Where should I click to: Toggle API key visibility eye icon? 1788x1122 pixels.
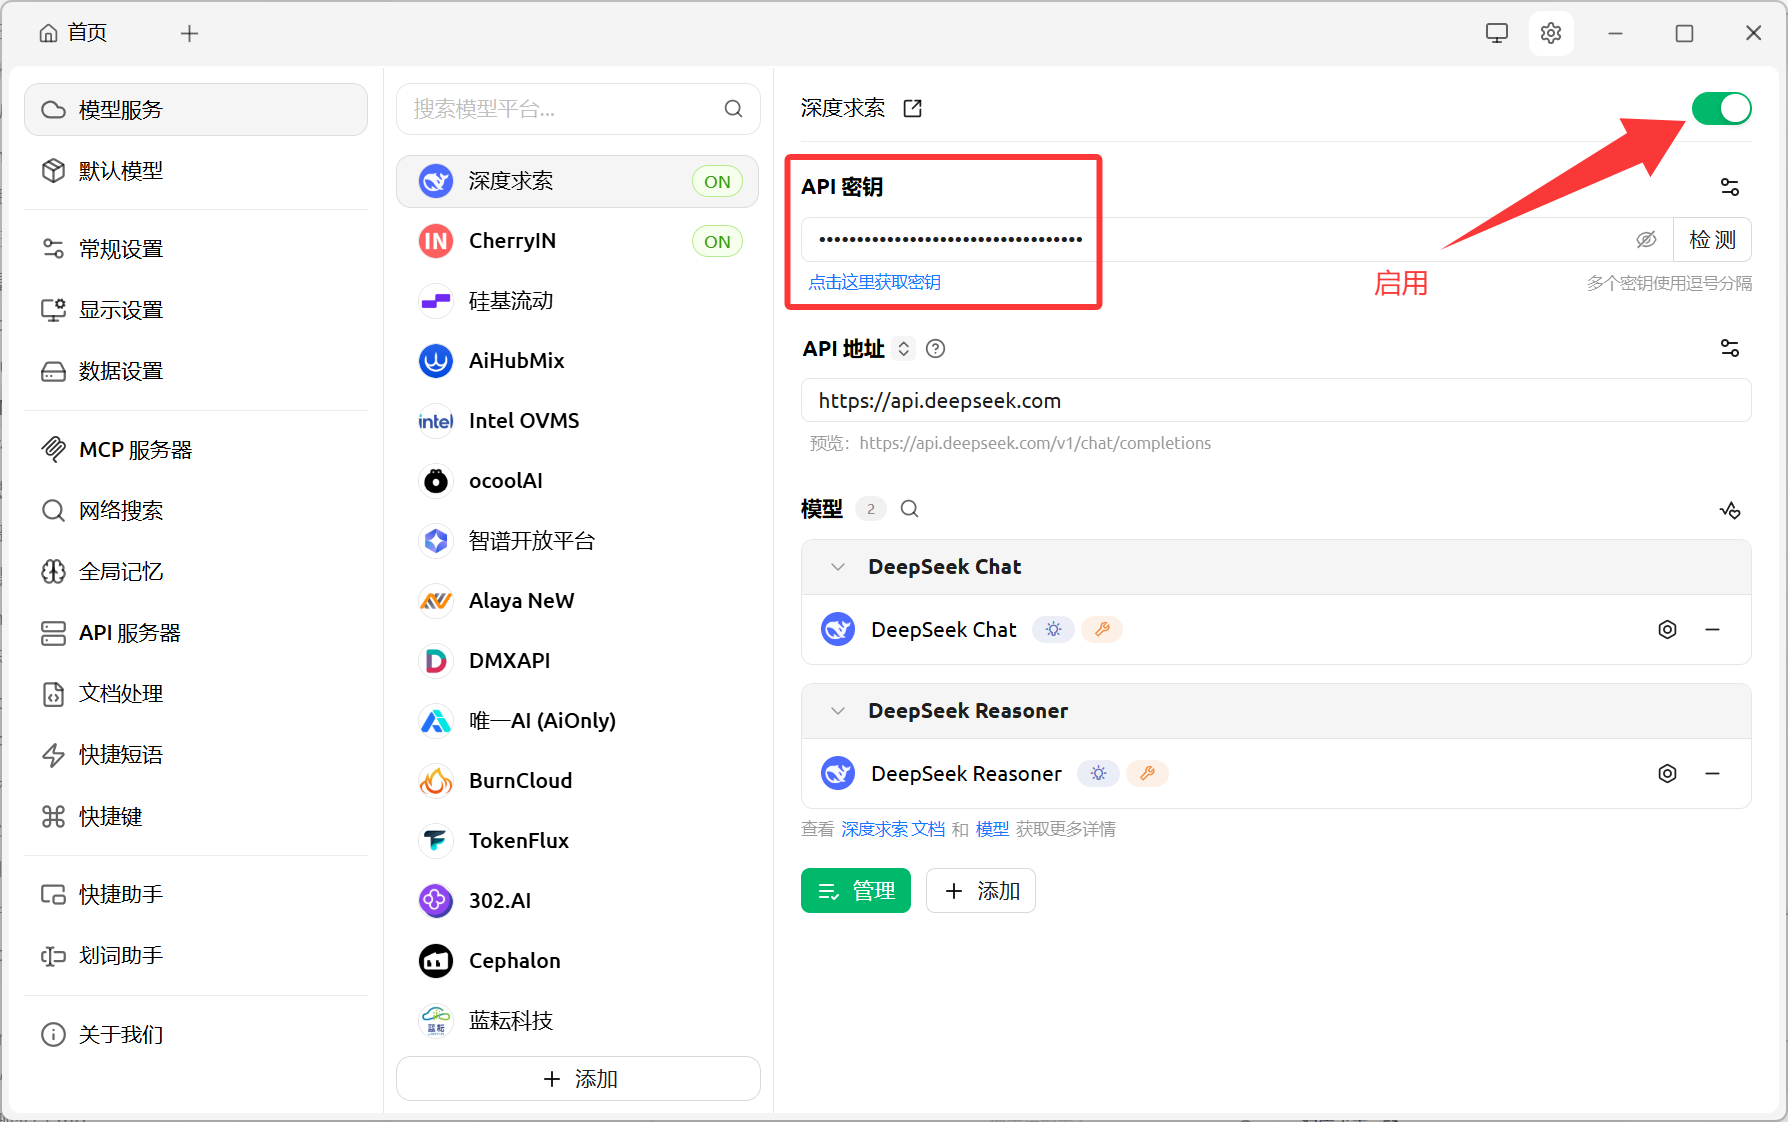[x=1645, y=240]
